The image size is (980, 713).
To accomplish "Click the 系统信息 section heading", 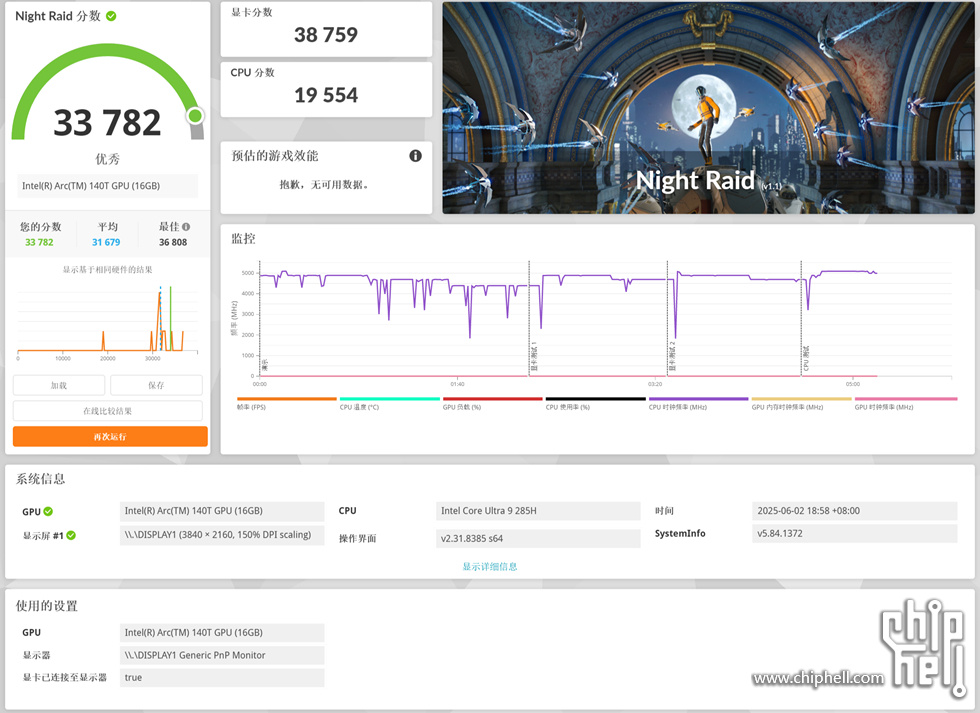I will coord(41,479).
